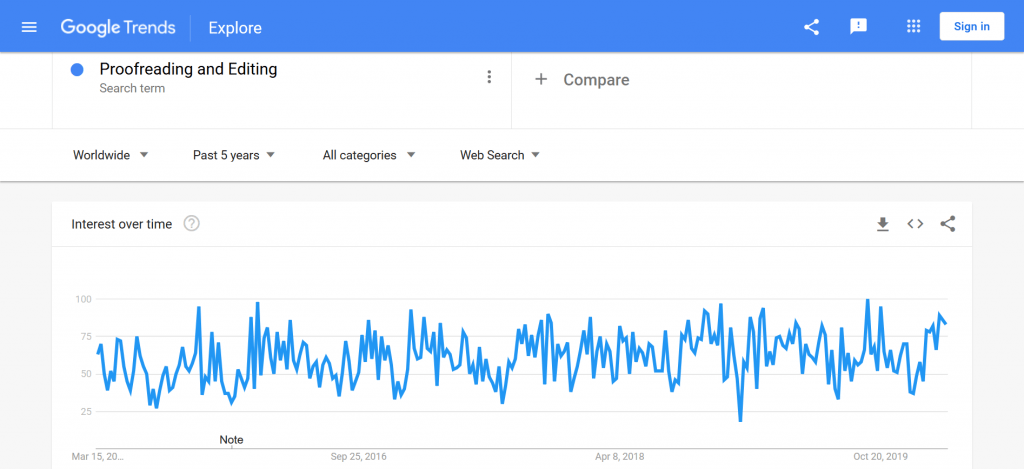Image resolution: width=1024 pixels, height=469 pixels.
Task: Expand the Web Search type dropdown
Action: [500, 155]
